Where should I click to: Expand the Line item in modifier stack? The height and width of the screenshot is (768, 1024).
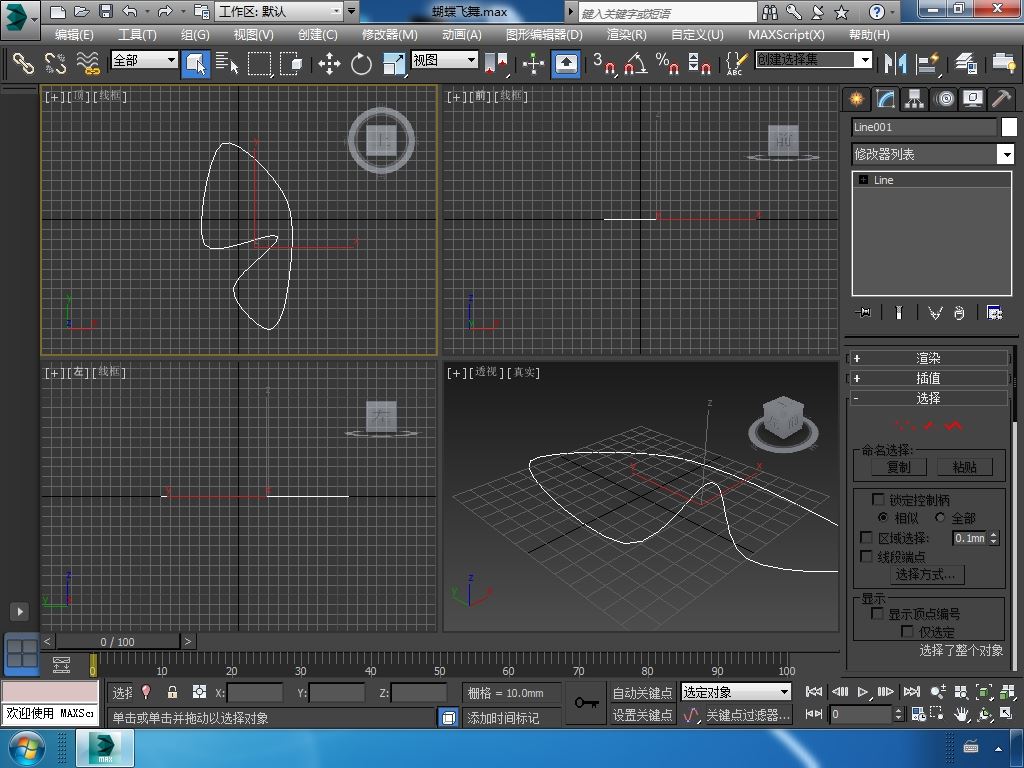tap(863, 180)
